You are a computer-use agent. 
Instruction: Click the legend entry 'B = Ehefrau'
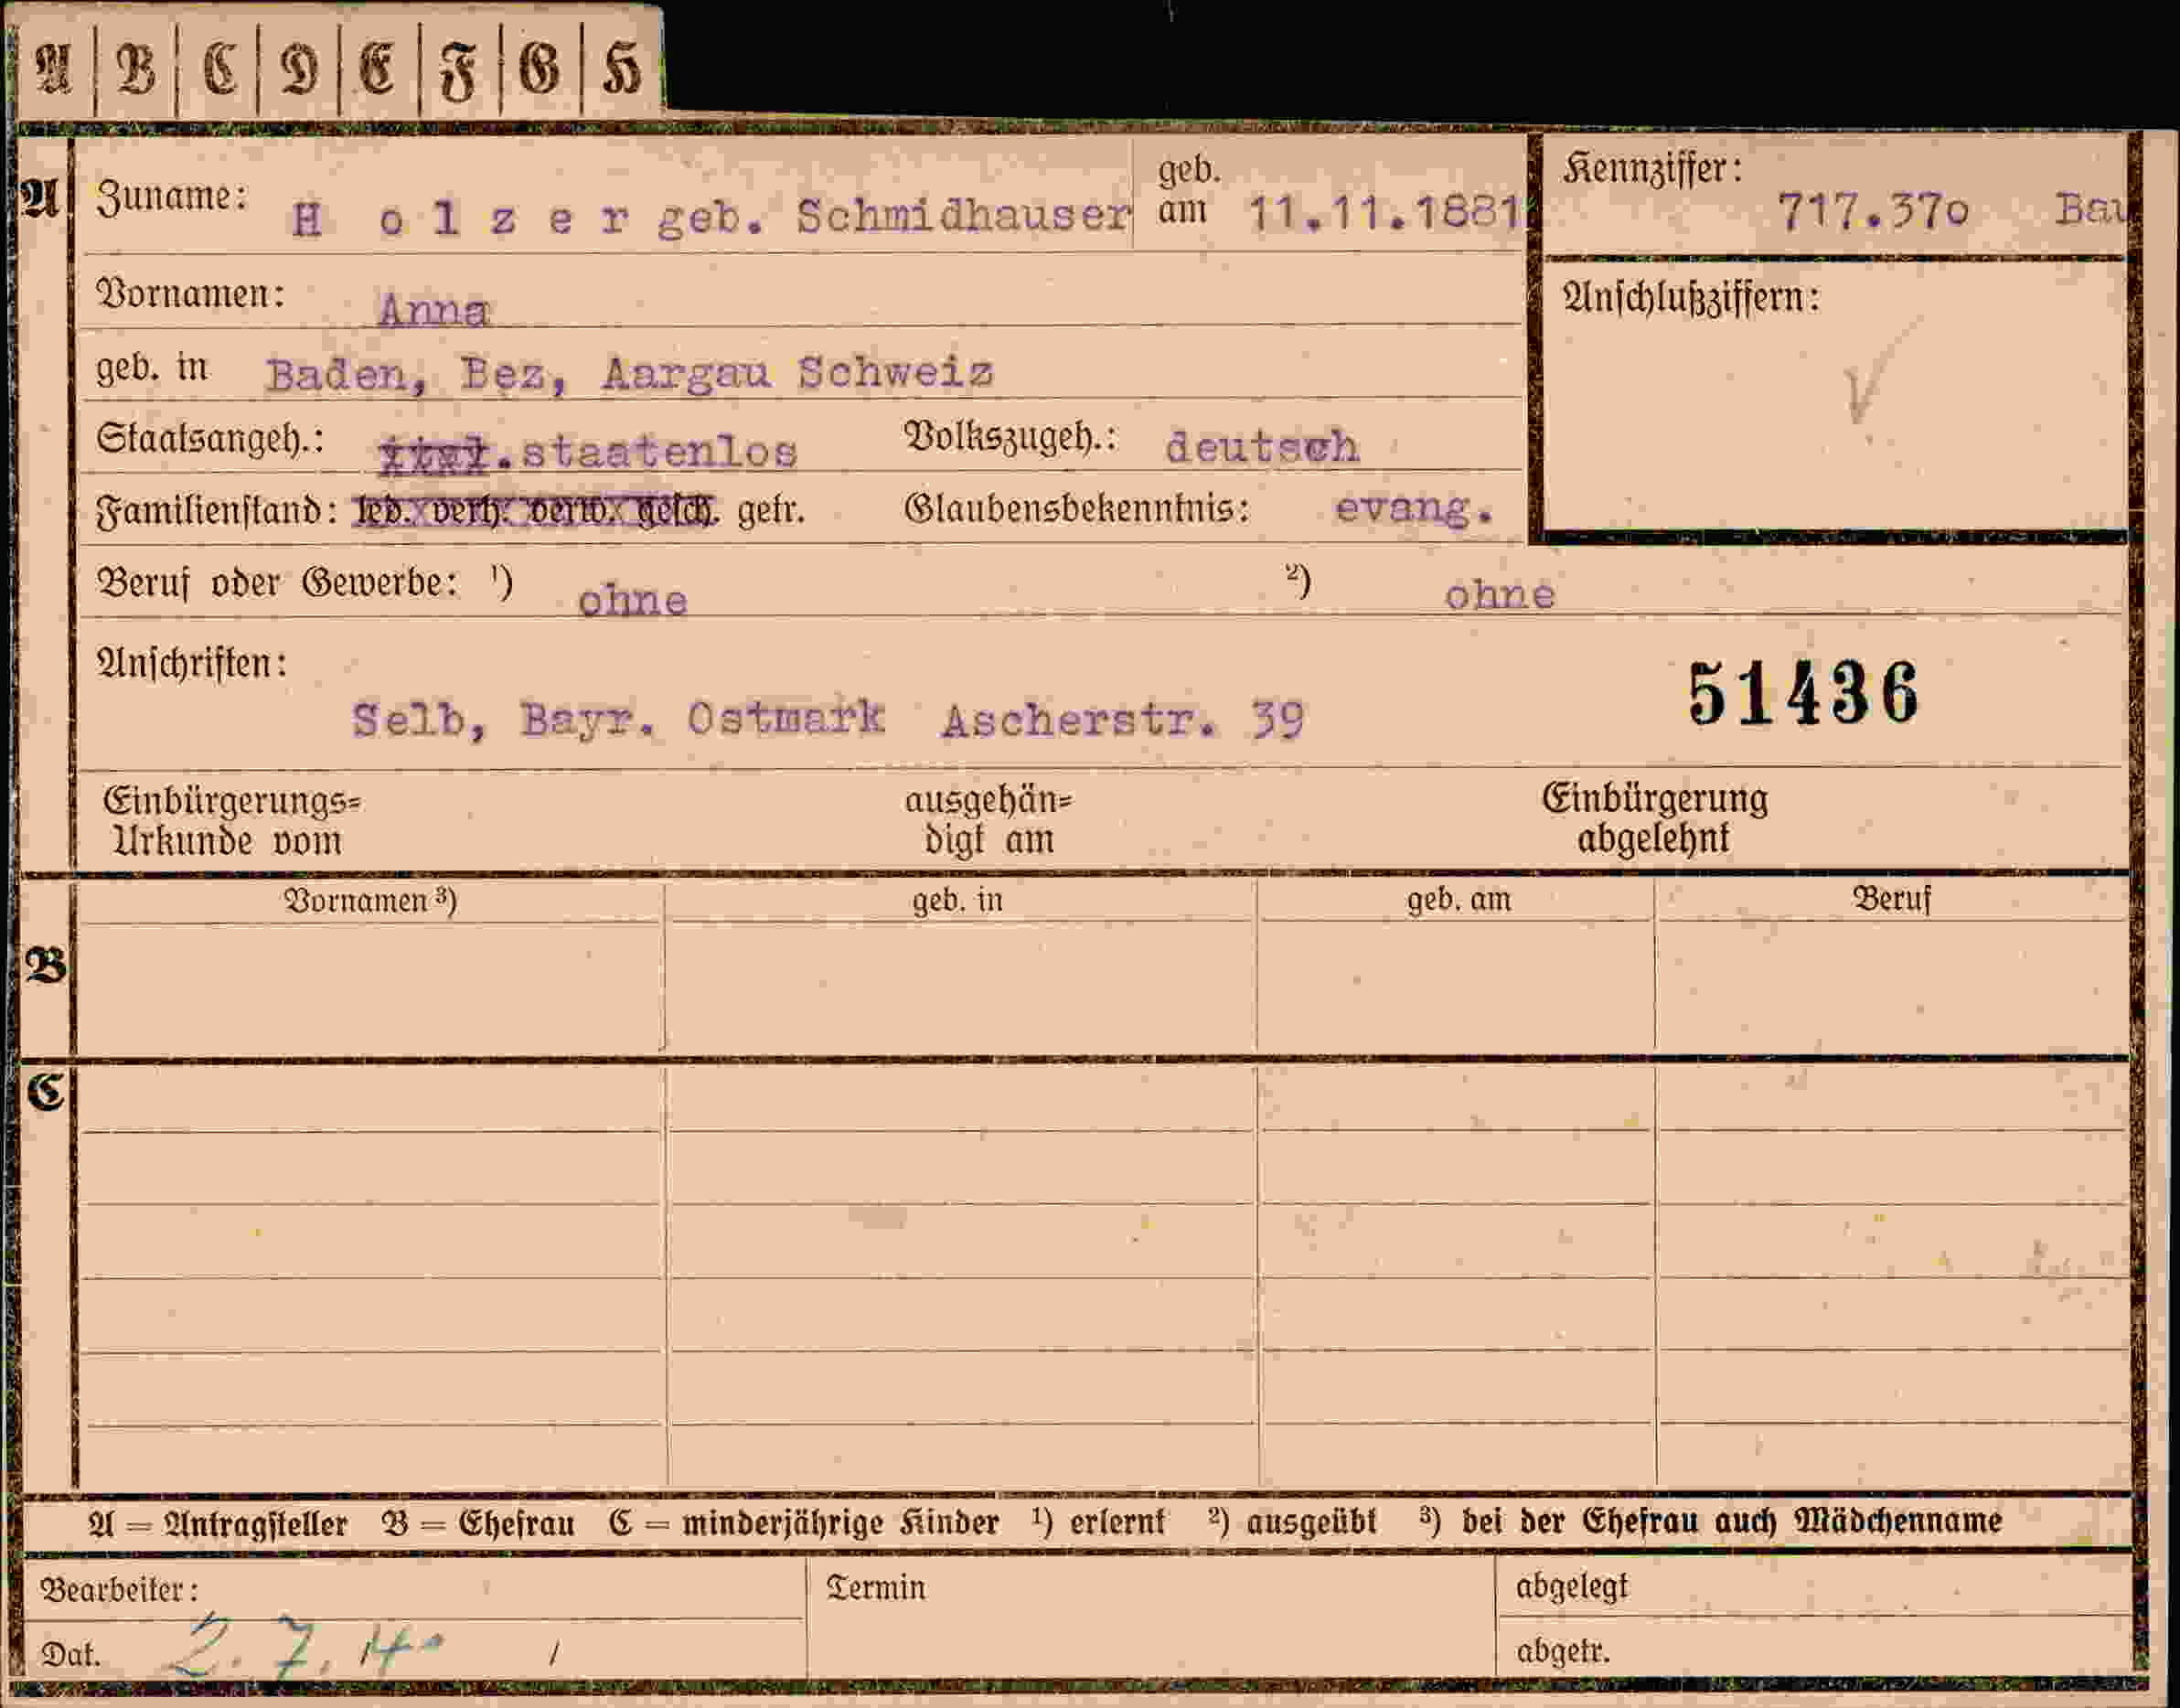click(x=478, y=1523)
